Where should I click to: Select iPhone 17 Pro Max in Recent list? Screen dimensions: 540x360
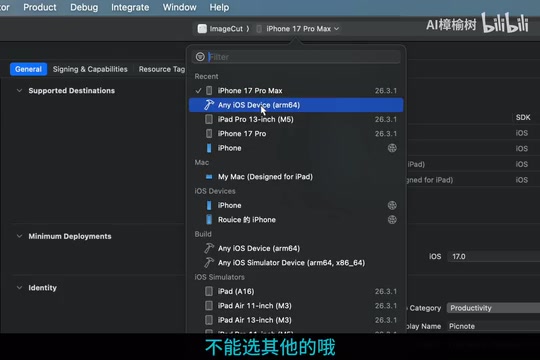tap(296, 91)
